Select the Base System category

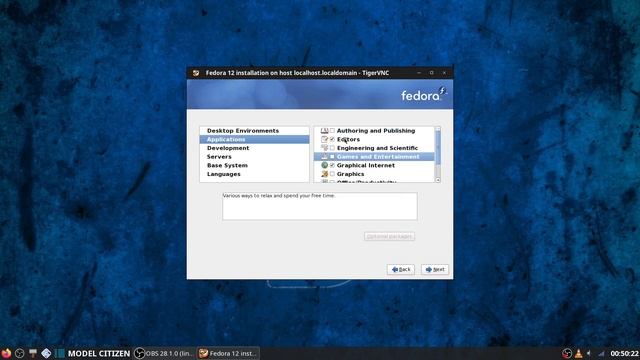[x=254, y=165]
